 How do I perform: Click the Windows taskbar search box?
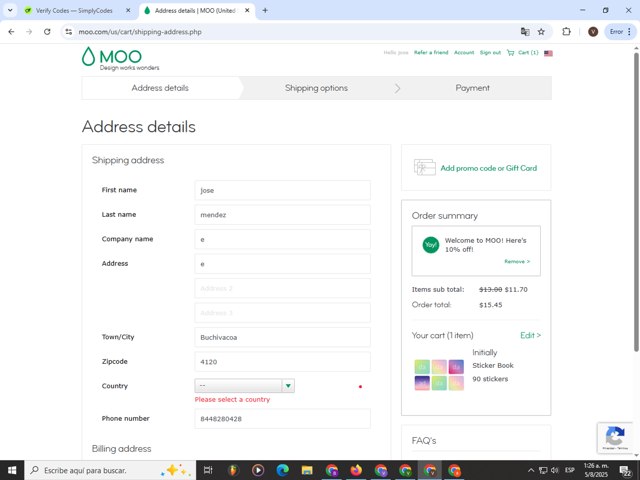(110, 470)
